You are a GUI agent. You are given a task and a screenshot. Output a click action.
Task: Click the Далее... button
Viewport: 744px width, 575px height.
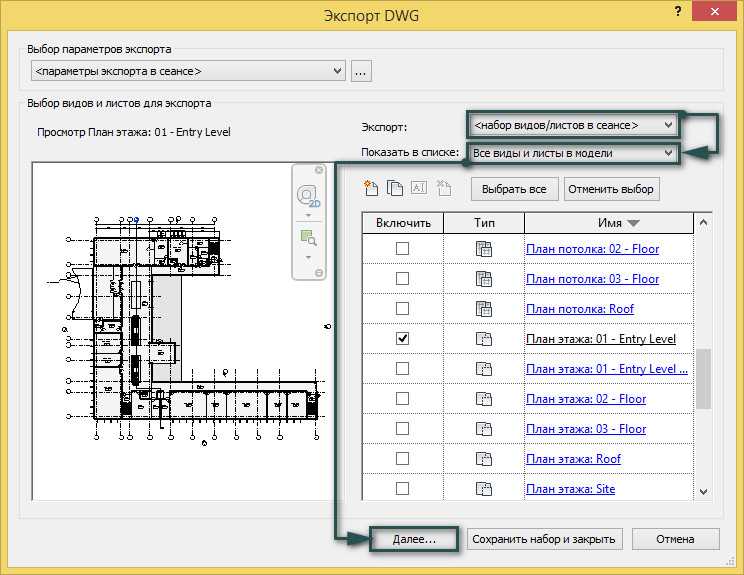pos(414,539)
